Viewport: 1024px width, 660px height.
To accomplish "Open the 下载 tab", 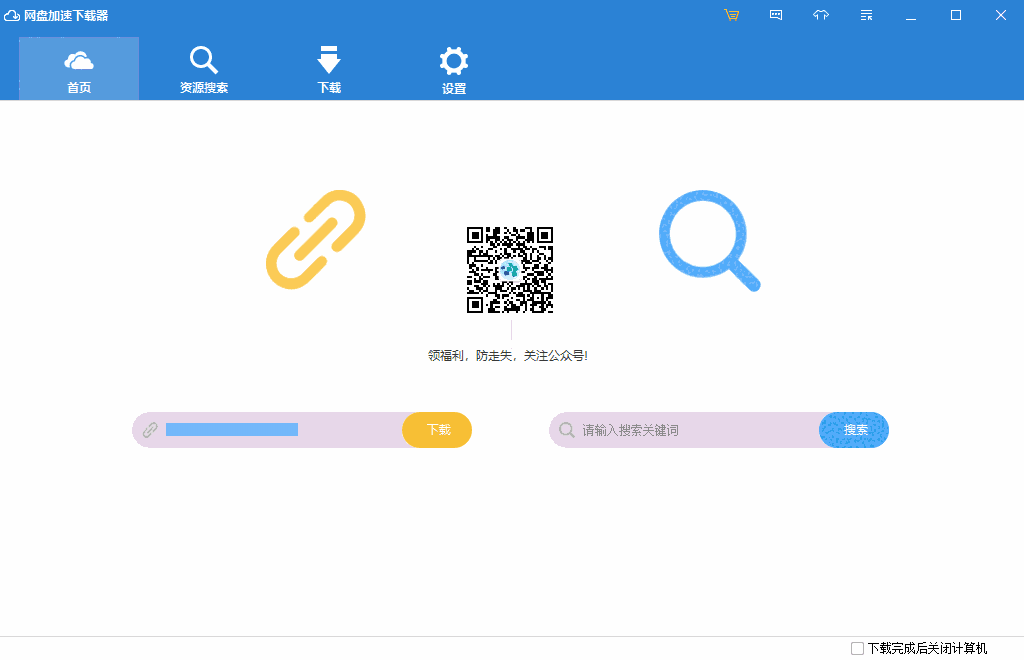I will [328, 67].
